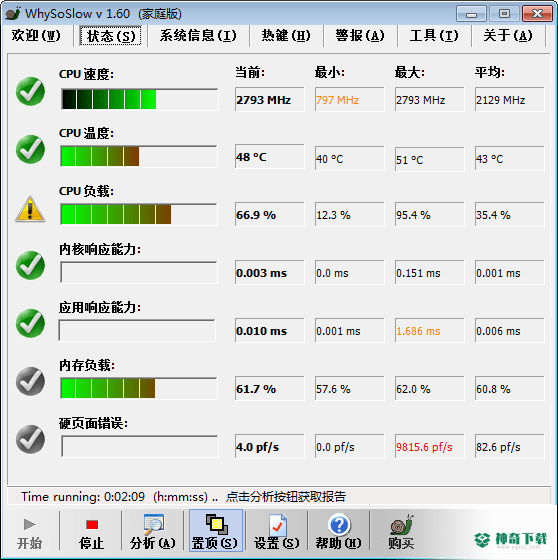This screenshot has height=560, width=558.
Task: Click the kernel maximum 0.151 ms field
Action: [430, 272]
